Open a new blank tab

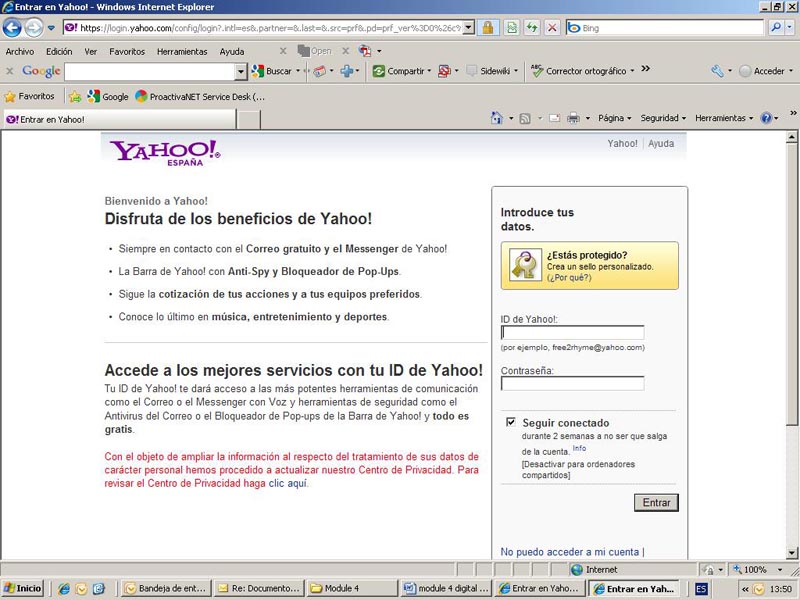(249, 120)
